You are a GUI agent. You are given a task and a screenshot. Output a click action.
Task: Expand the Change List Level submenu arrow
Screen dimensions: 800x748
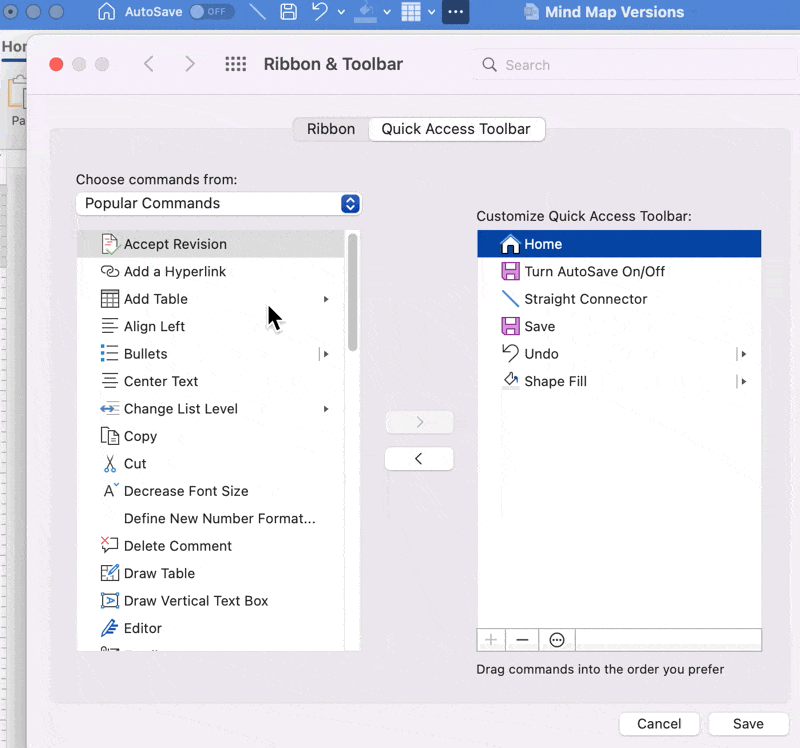[x=326, y=409]
